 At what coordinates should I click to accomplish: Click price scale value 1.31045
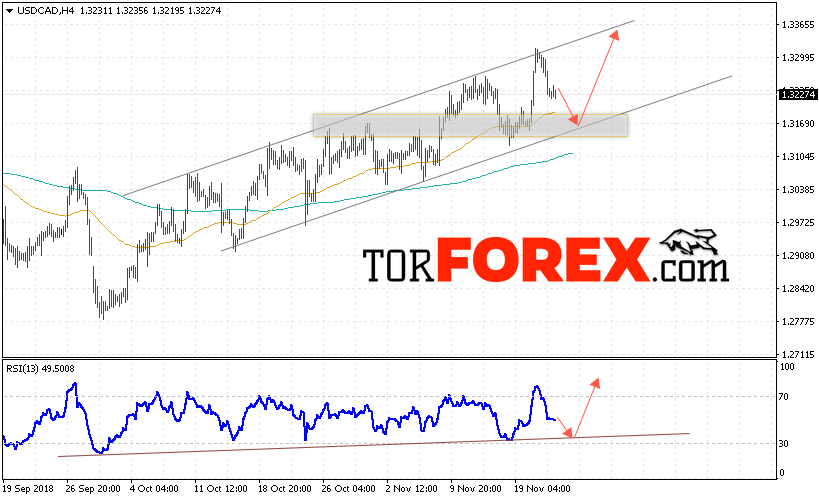(798, 157)
